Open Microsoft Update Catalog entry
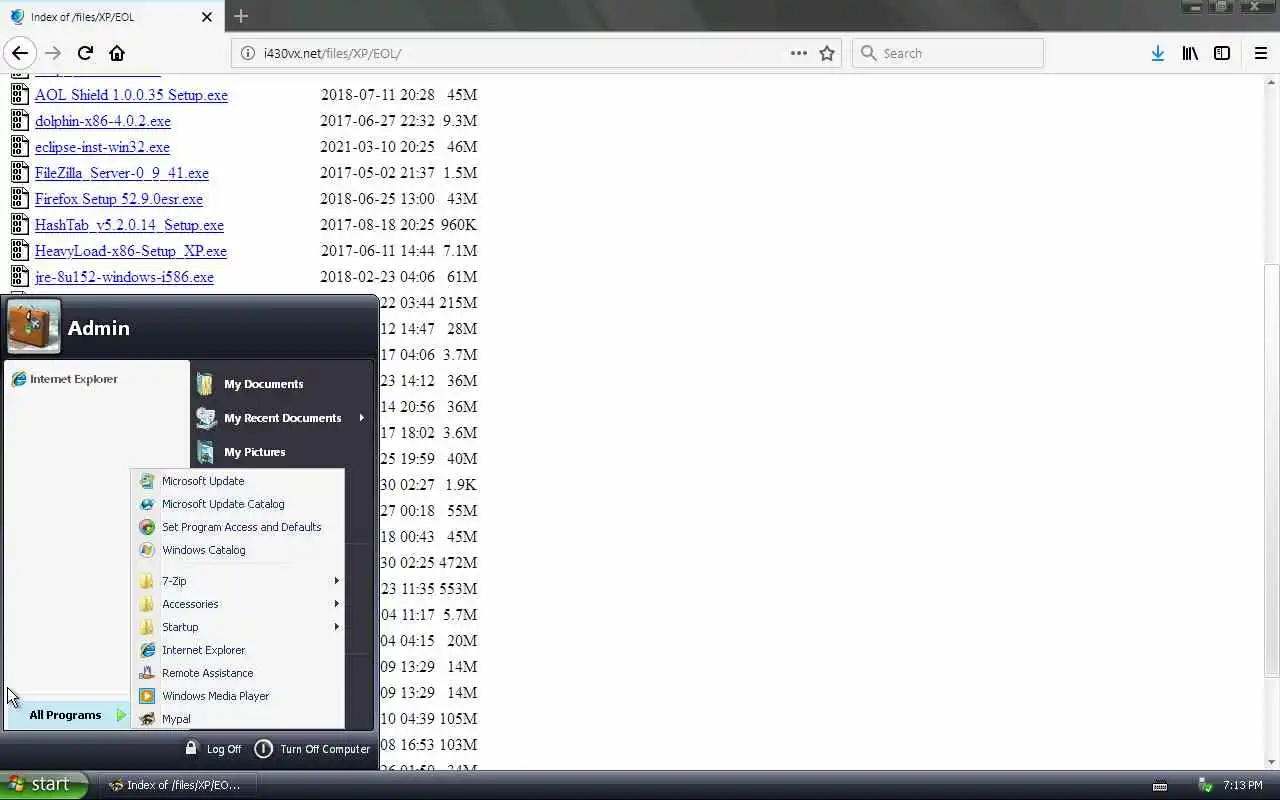The width and height of the screenshot is (1280, 800). click(240, 504)
